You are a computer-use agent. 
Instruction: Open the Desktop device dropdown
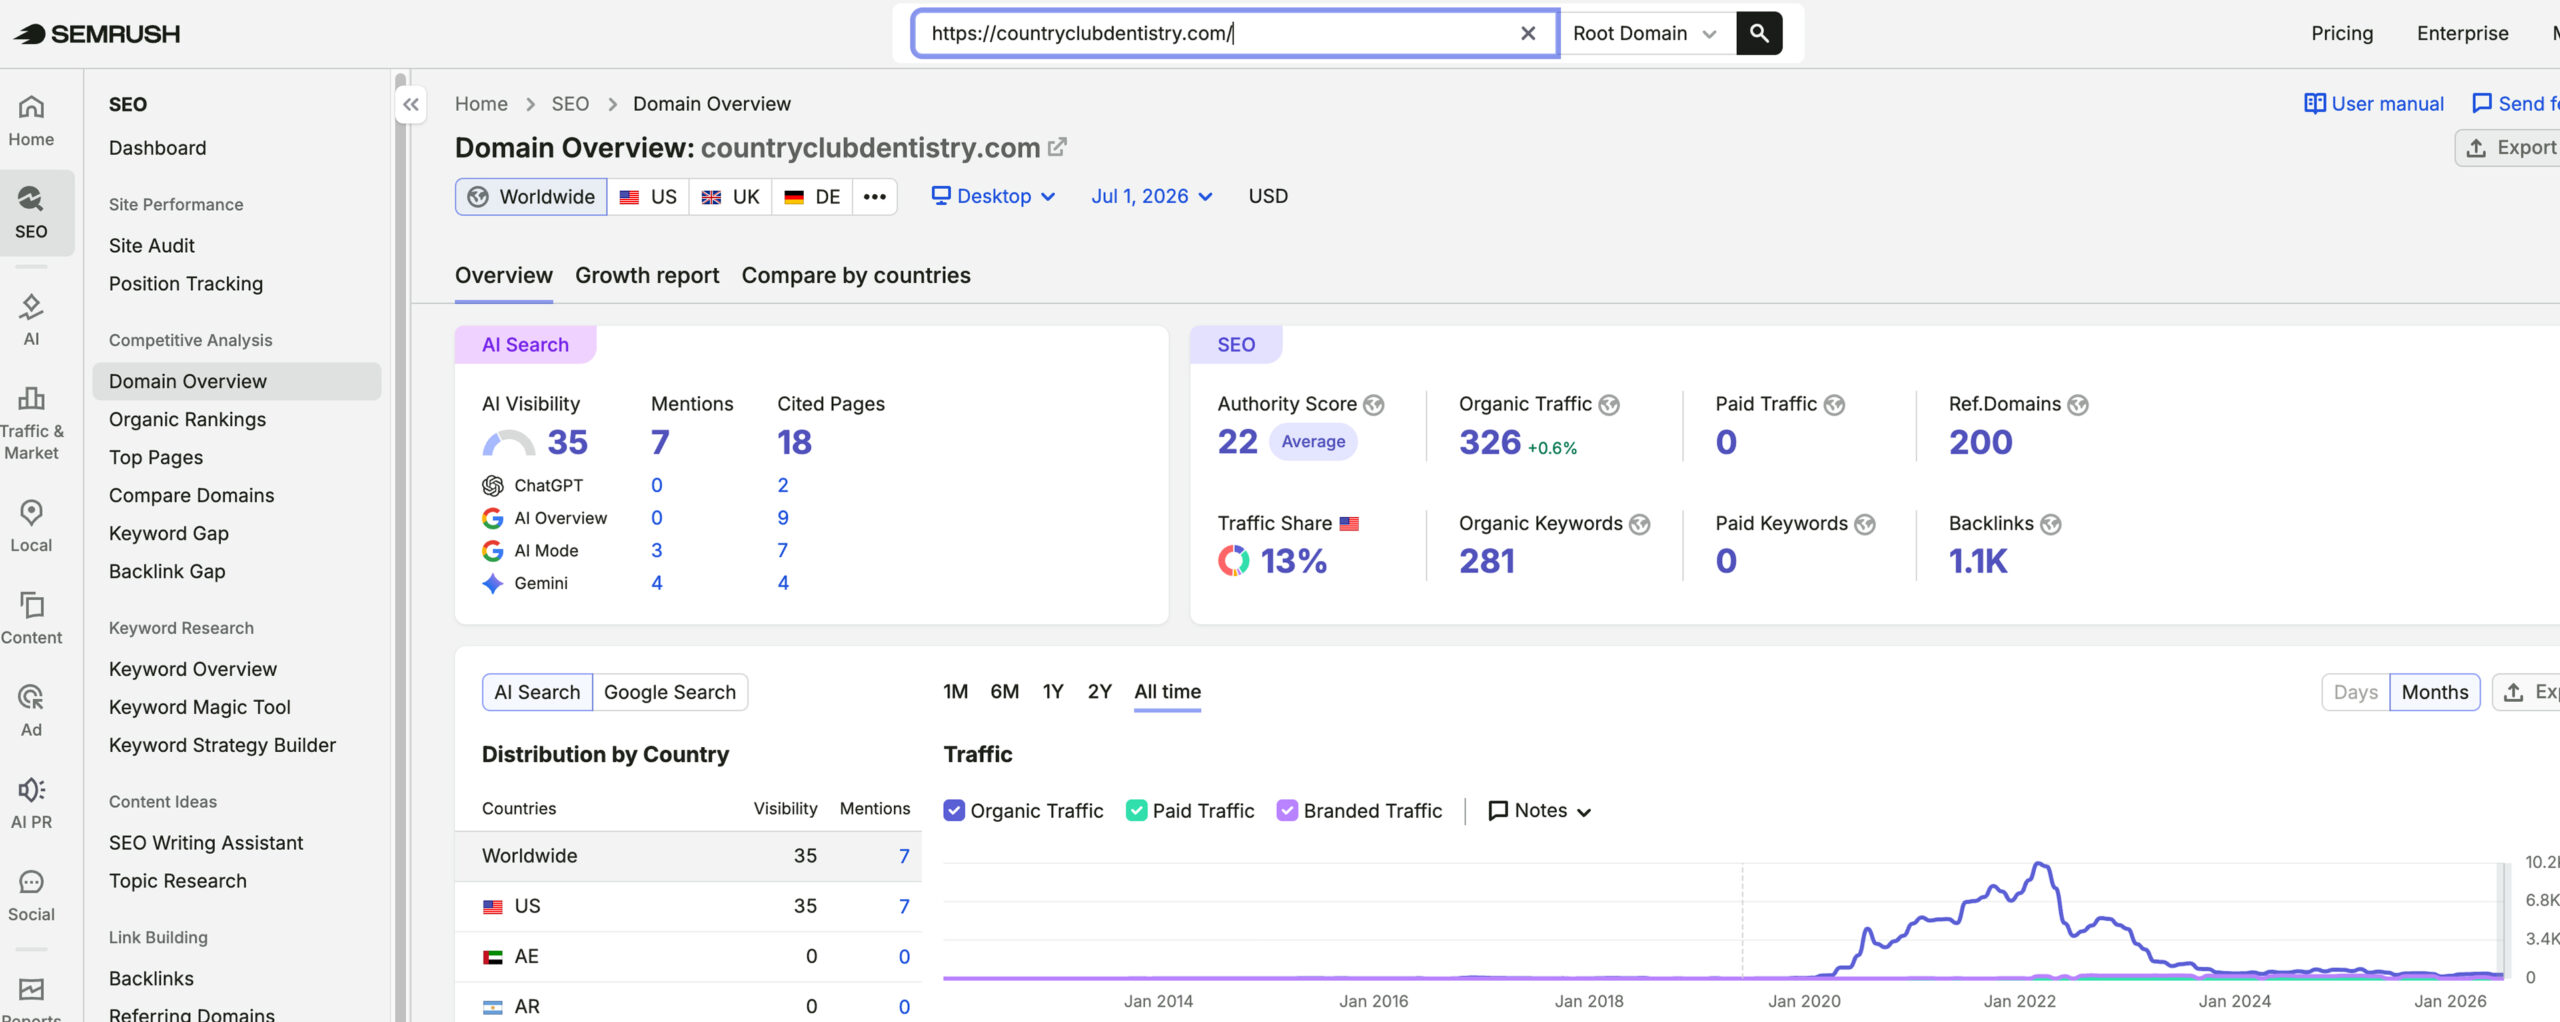click(993, 196)
